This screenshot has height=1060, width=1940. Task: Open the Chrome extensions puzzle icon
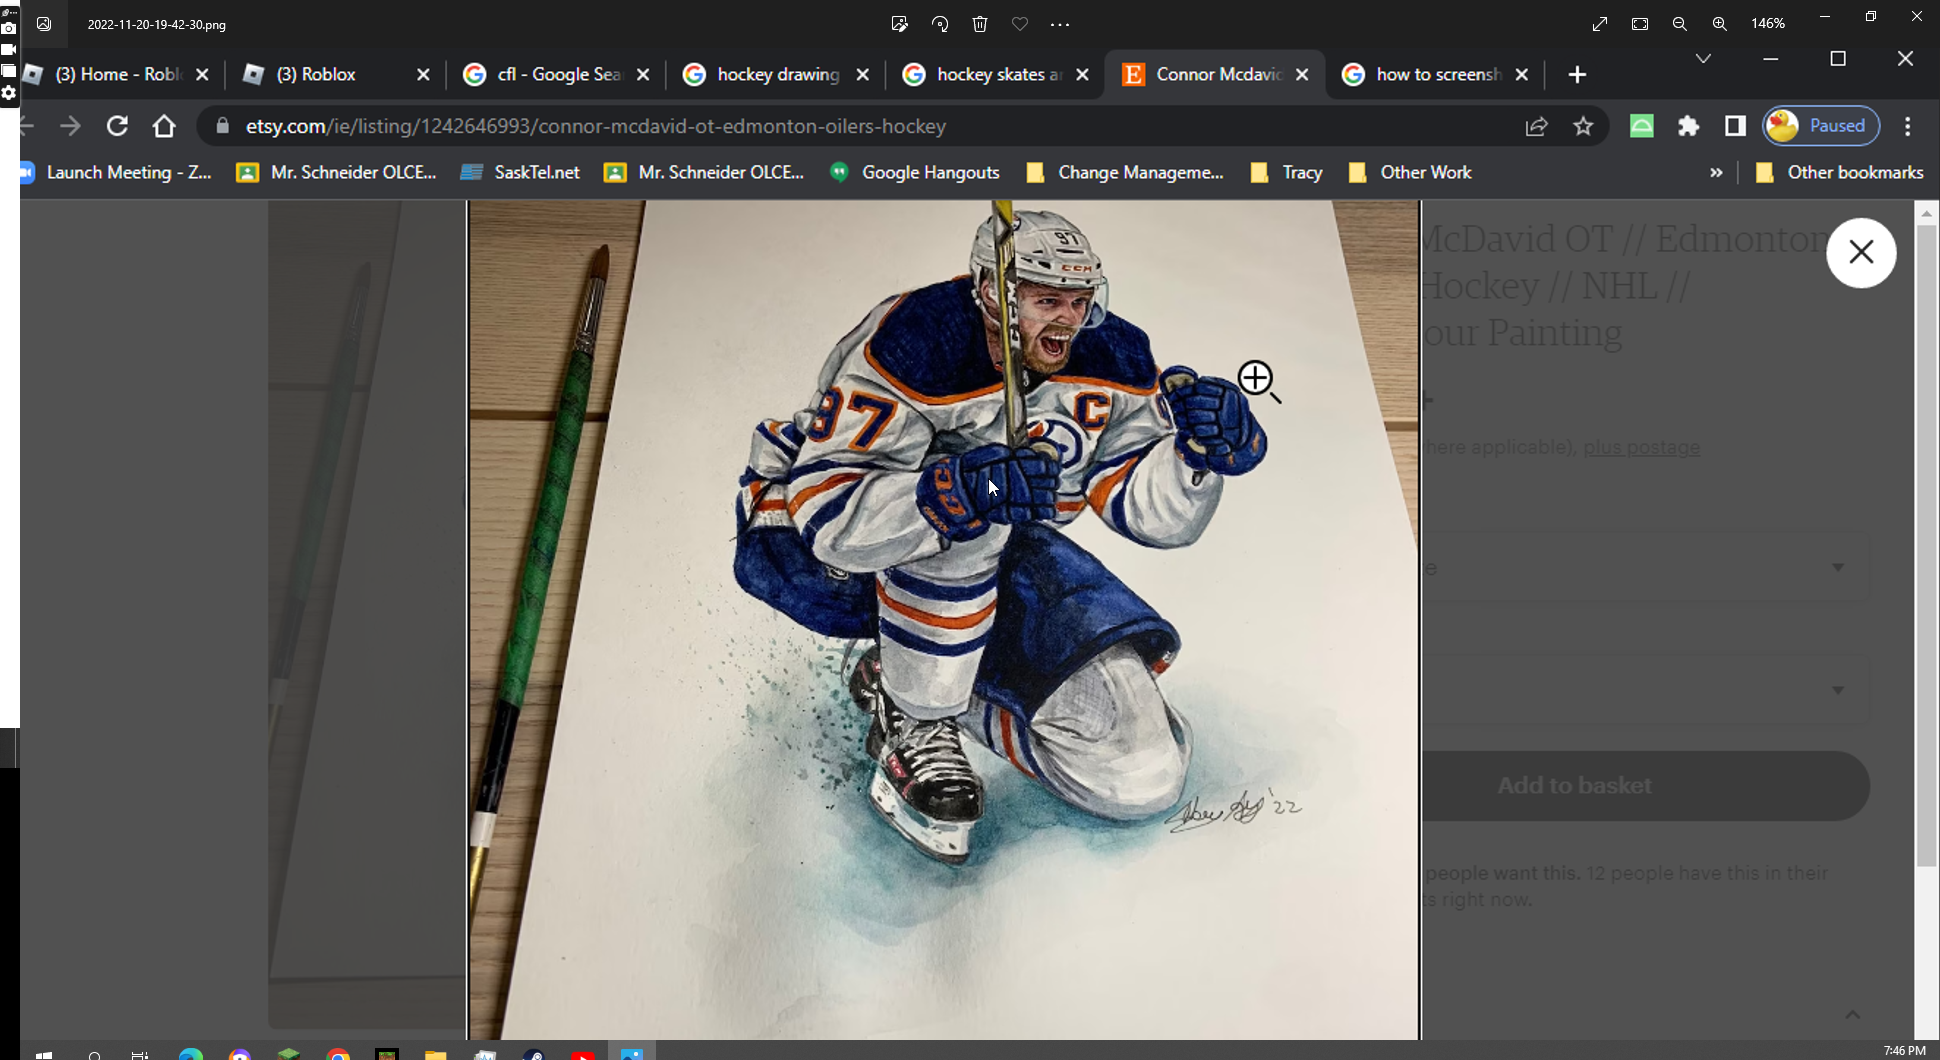[1688, 126]
